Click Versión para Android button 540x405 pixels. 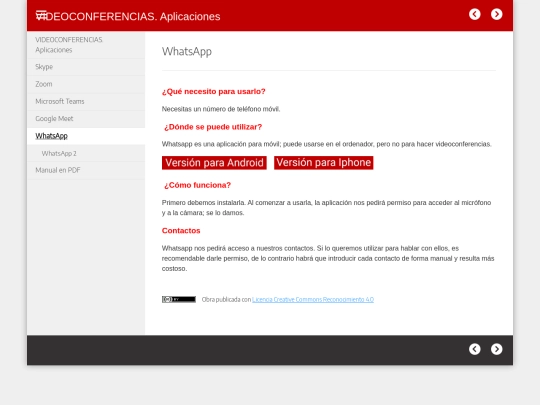[x=214, y=163]
